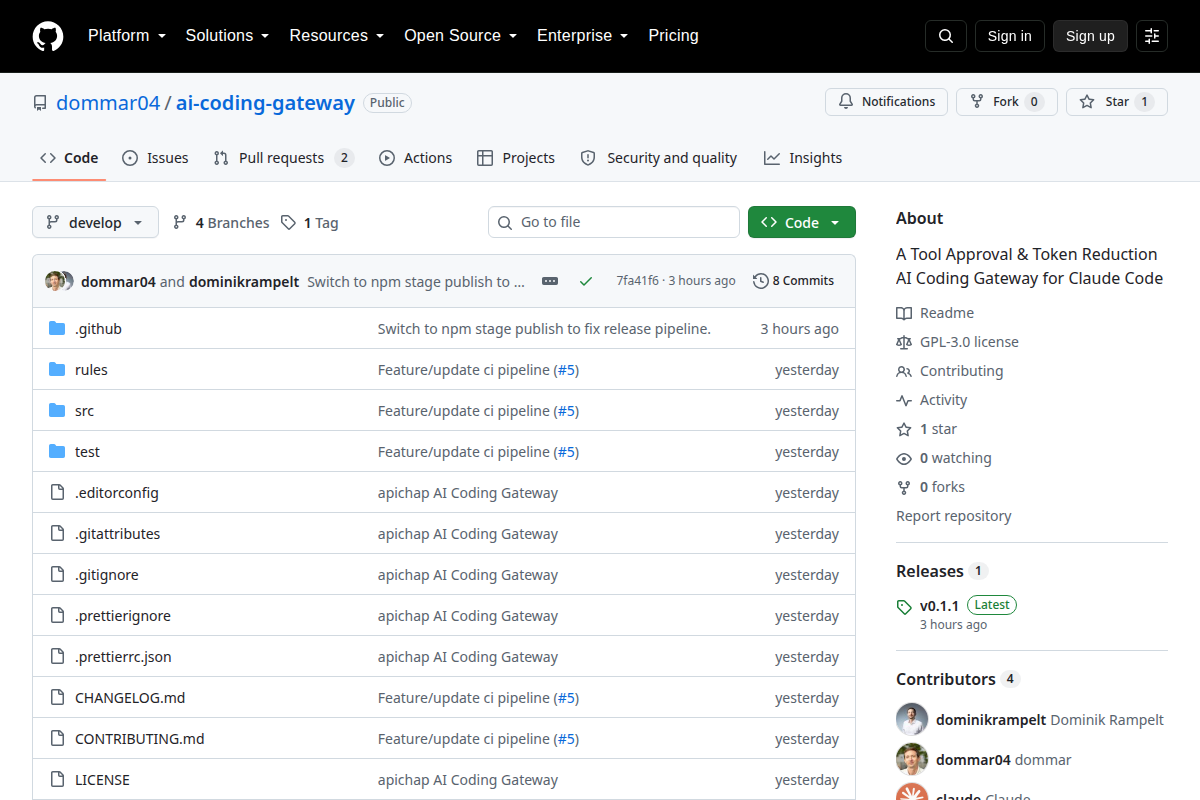Star the repository
Image resolution: width=1200 pixels, height=800 pixels.
(1116, 102)
